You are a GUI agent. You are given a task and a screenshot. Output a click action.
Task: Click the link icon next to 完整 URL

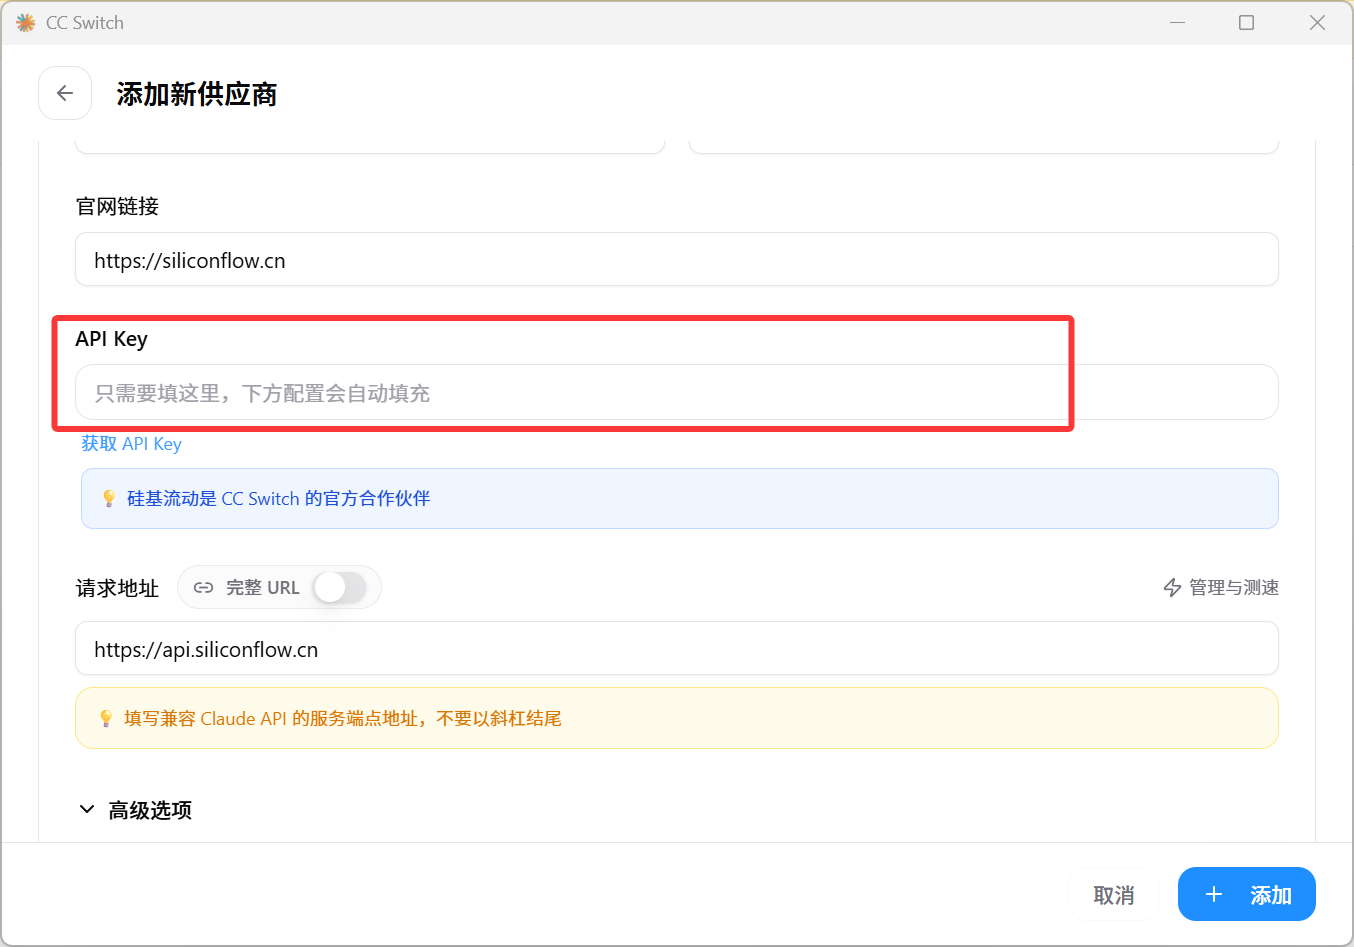203,588
